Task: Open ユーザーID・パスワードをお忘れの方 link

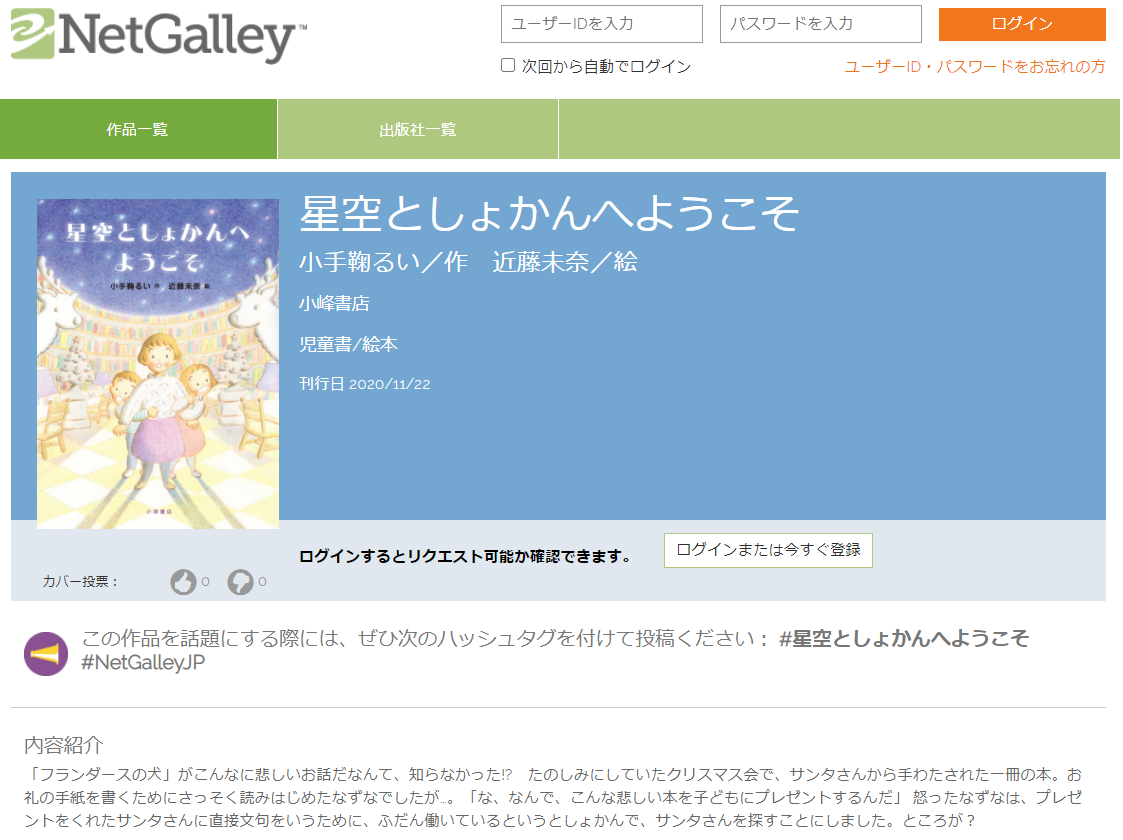Action: [975, 67]
